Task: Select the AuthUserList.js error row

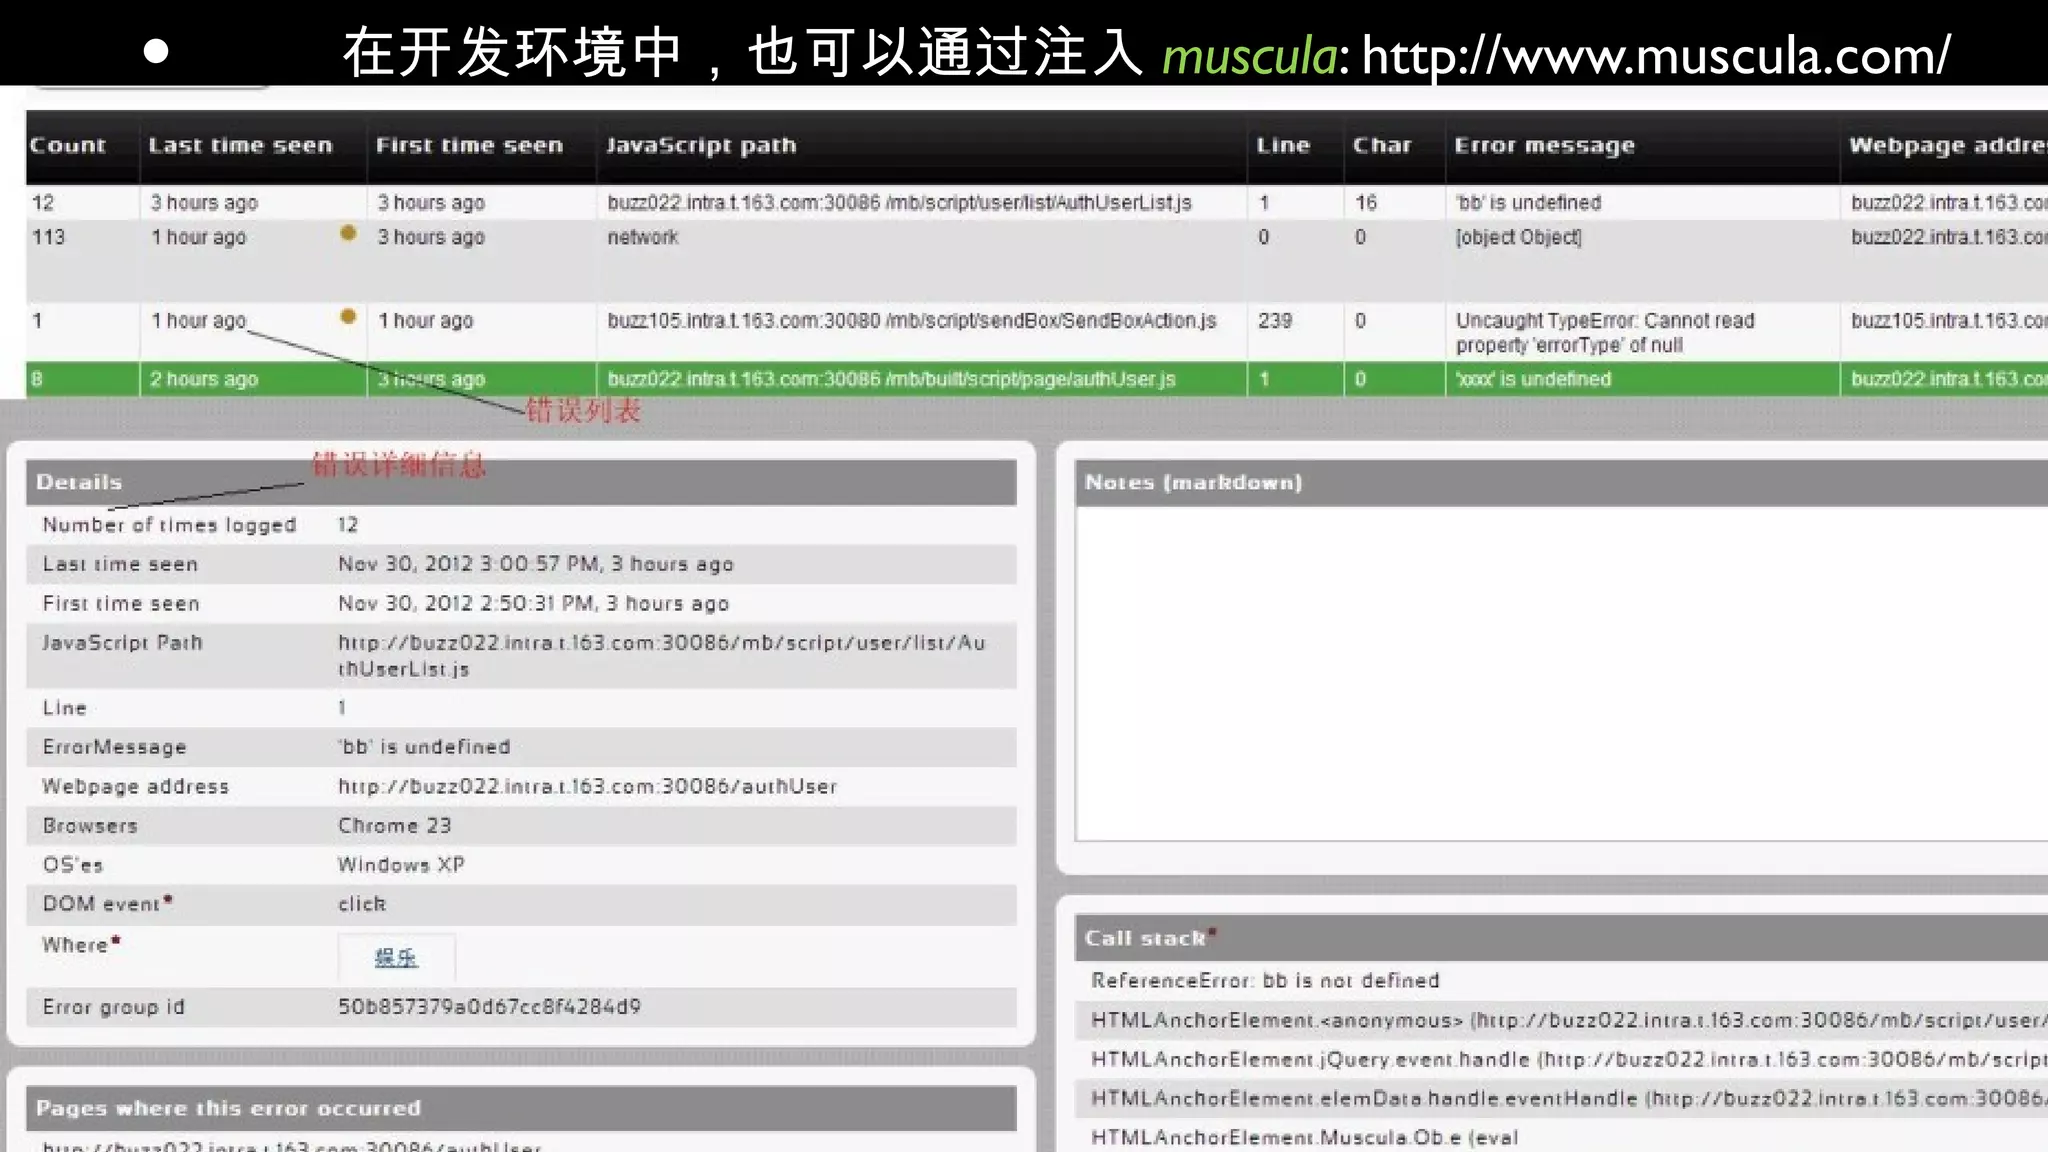Action: click(x=899, y=203)
